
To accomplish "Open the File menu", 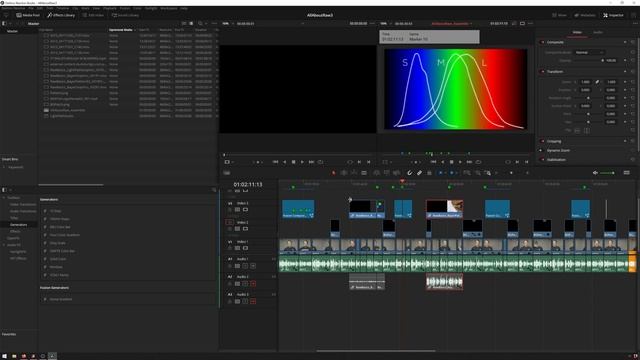I will coord(31,8).
